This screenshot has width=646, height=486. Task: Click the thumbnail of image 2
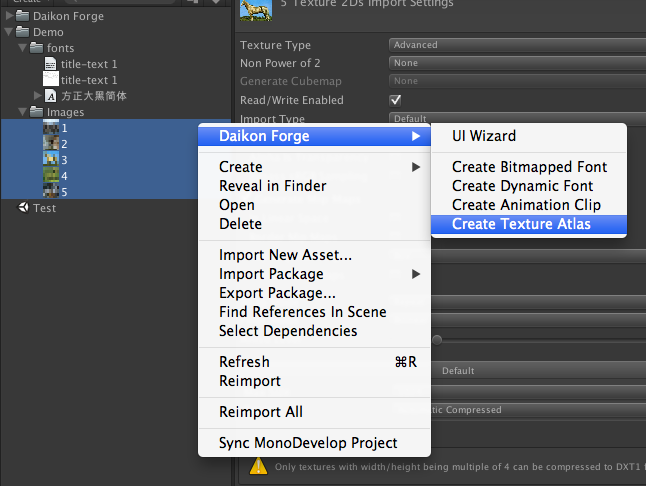click(x=51, y=143)
